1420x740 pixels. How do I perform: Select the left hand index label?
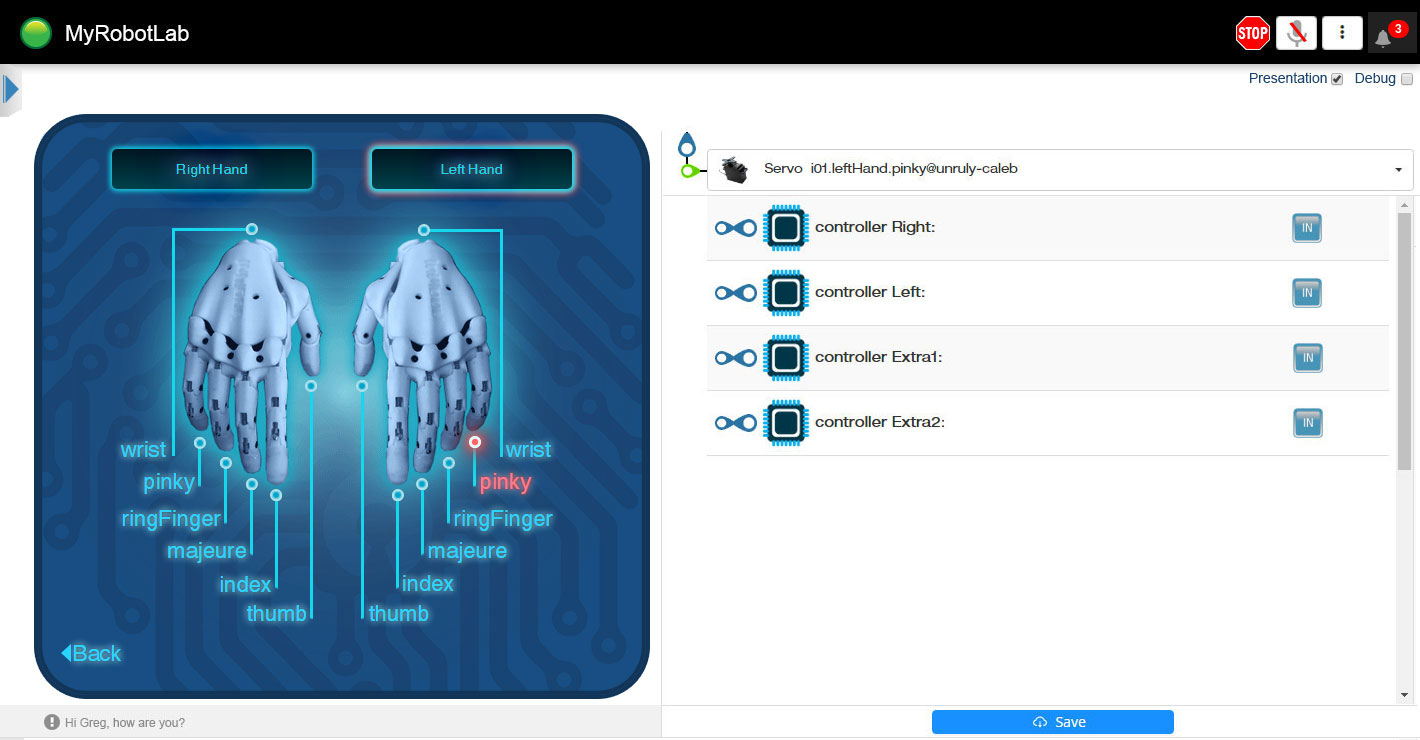click(428, 584)
